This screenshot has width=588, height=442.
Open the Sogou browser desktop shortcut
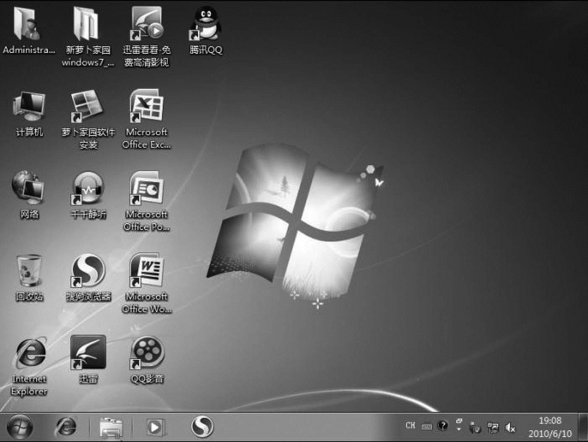point(88,277)
